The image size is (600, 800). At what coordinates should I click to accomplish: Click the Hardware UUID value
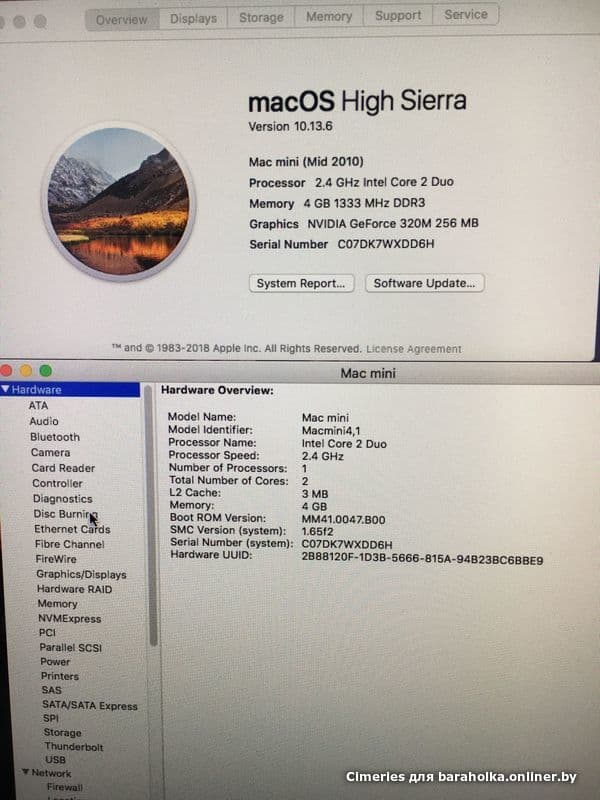422,560
